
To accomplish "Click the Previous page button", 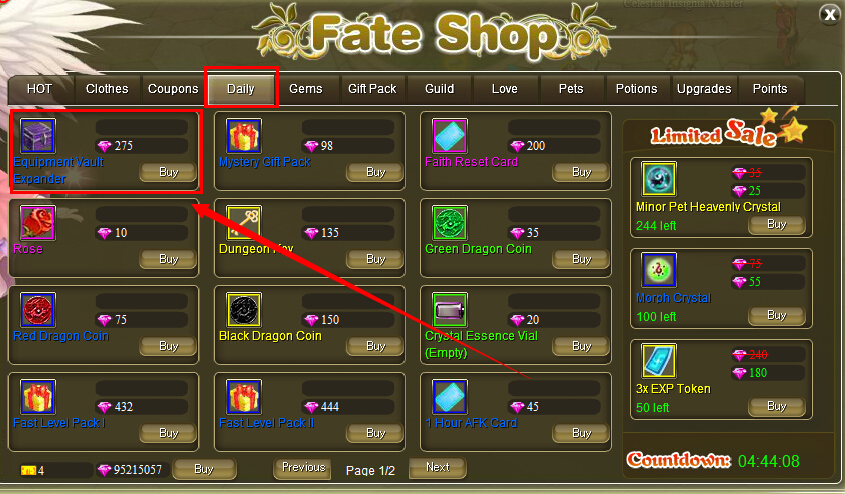I will tap(303, 468).
